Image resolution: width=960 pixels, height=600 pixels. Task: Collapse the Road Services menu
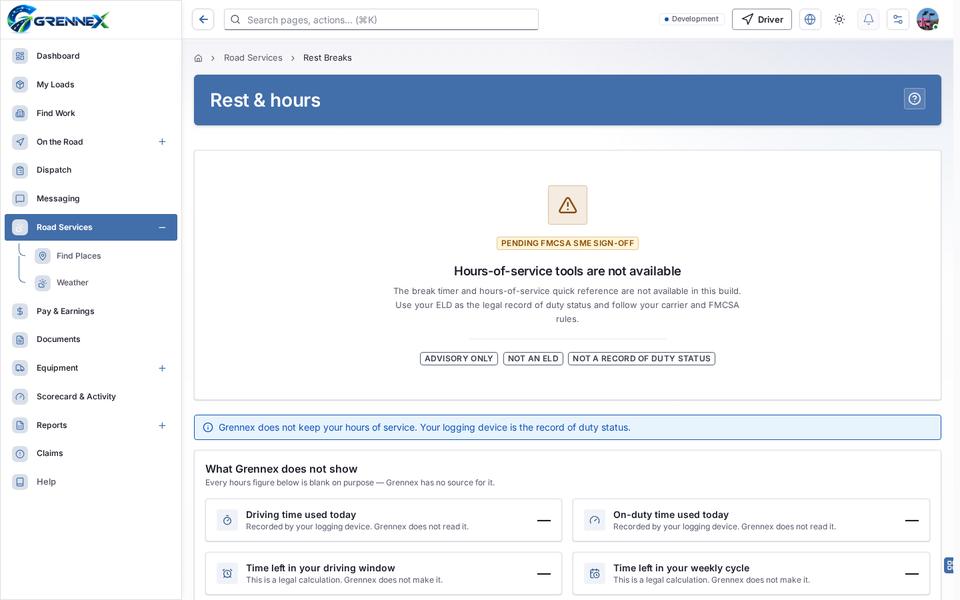tap(162, 227)
